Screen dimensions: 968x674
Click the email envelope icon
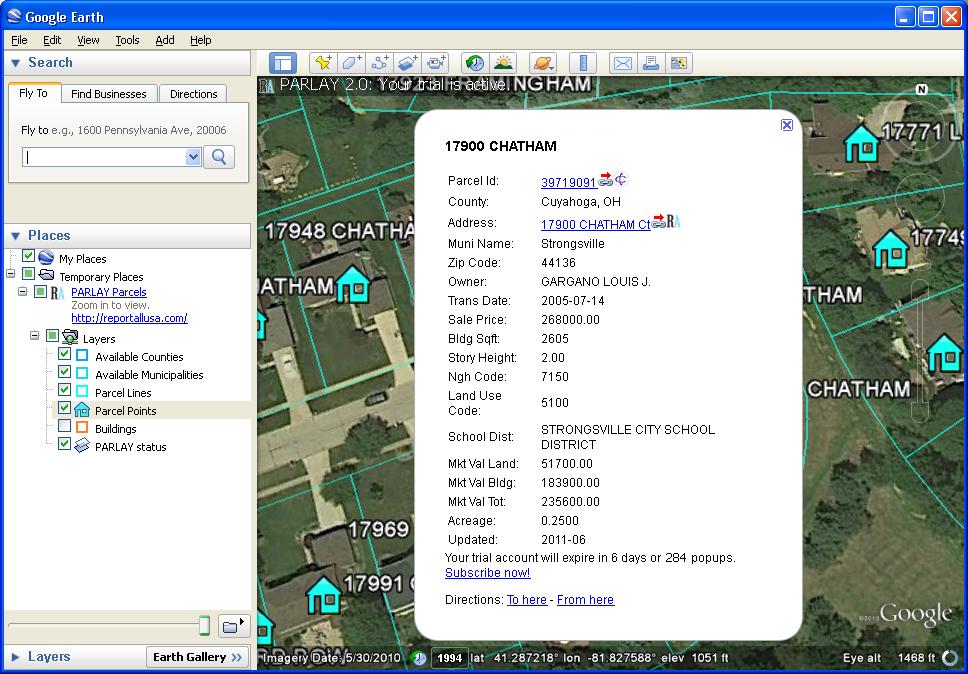pos(623,63)
